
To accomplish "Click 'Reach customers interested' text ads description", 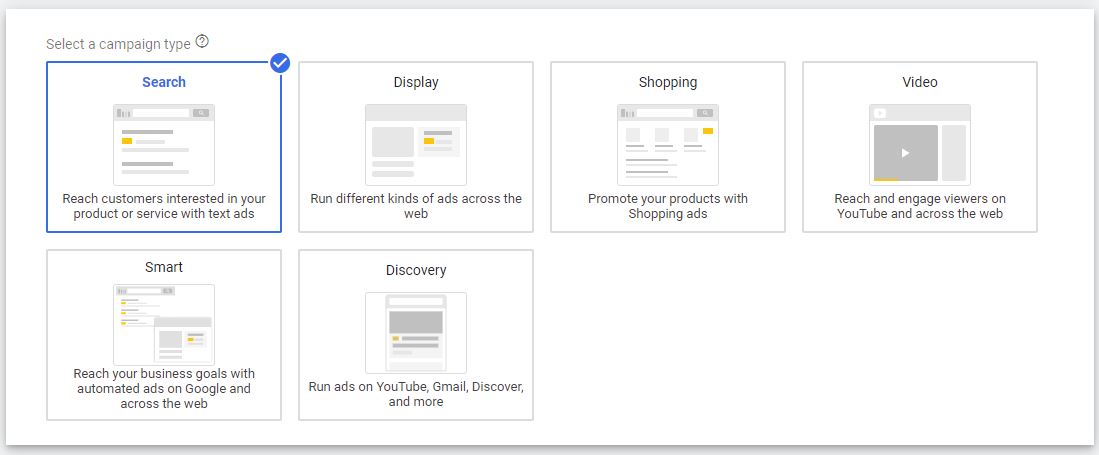I will pos(164,206).
